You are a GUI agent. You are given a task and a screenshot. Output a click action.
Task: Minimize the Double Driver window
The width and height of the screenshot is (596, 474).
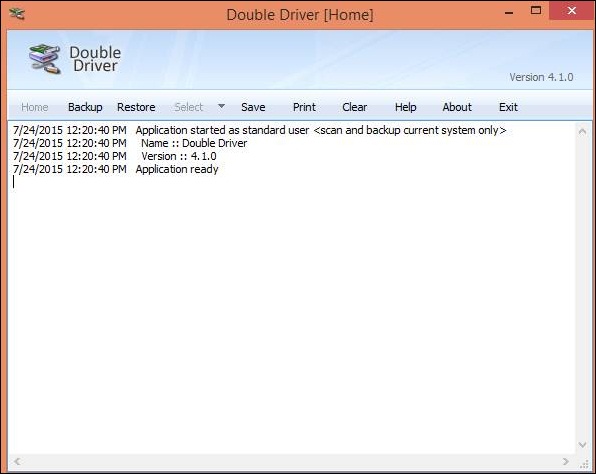pos(509,13)
